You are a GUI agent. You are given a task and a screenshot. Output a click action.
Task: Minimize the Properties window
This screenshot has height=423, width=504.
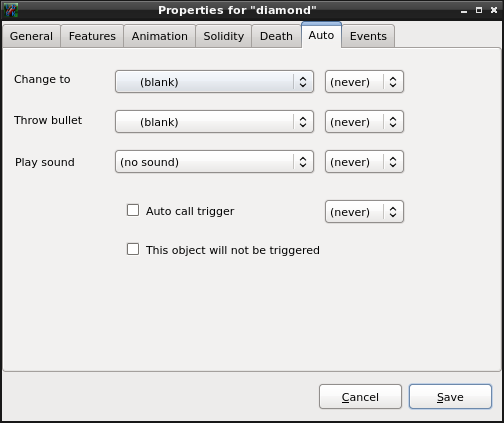click(464, 11)
